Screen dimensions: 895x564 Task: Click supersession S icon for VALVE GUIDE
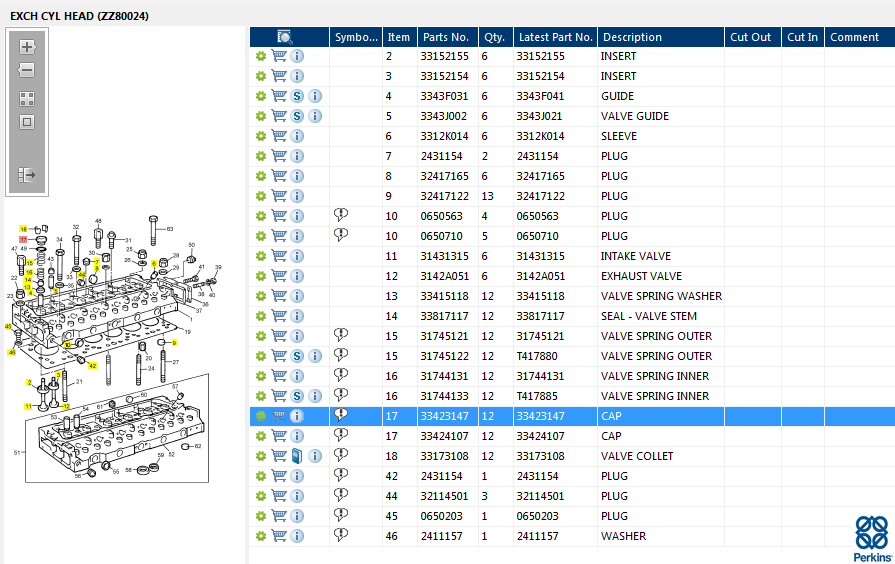[x=297, y=116]
